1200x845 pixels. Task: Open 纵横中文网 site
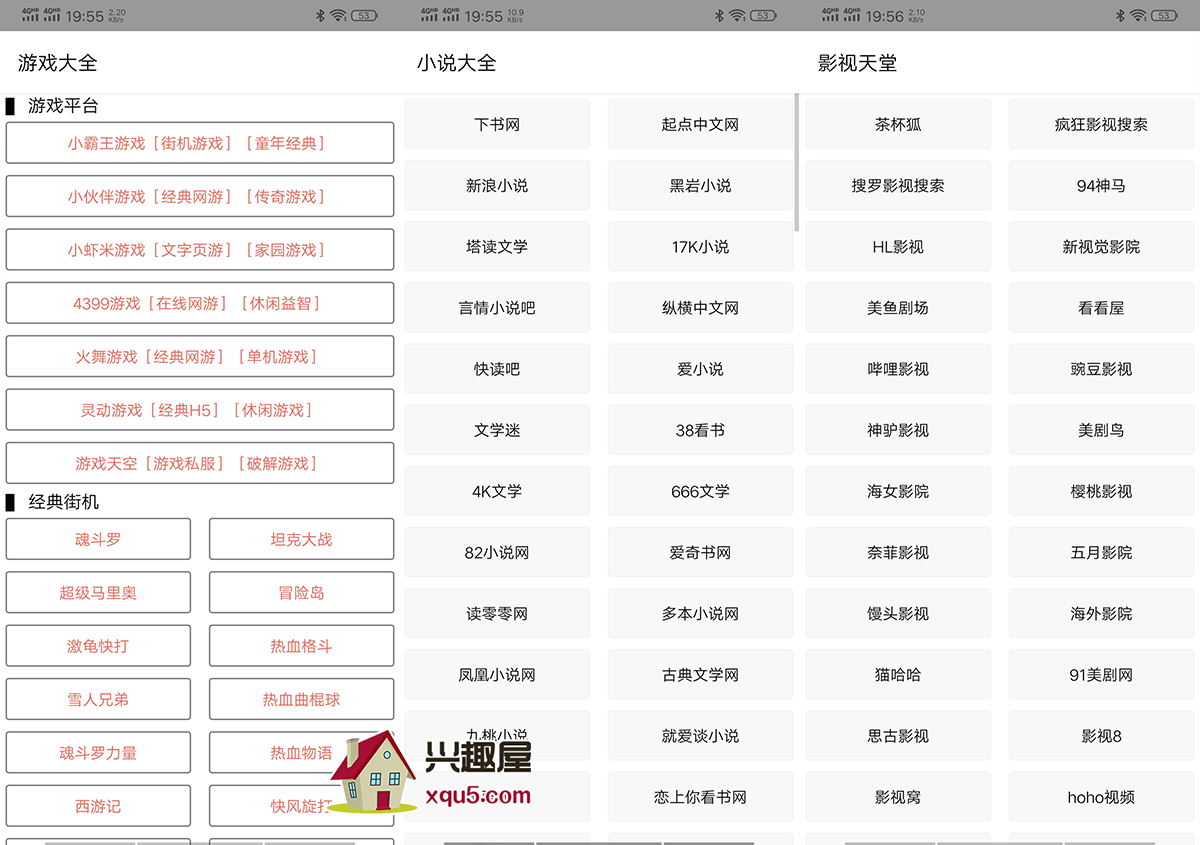click(x=700, y=308)
